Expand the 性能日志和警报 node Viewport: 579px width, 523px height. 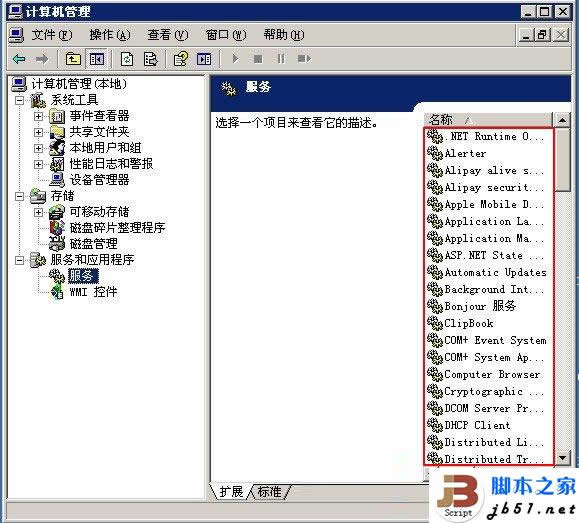point(38,164)
